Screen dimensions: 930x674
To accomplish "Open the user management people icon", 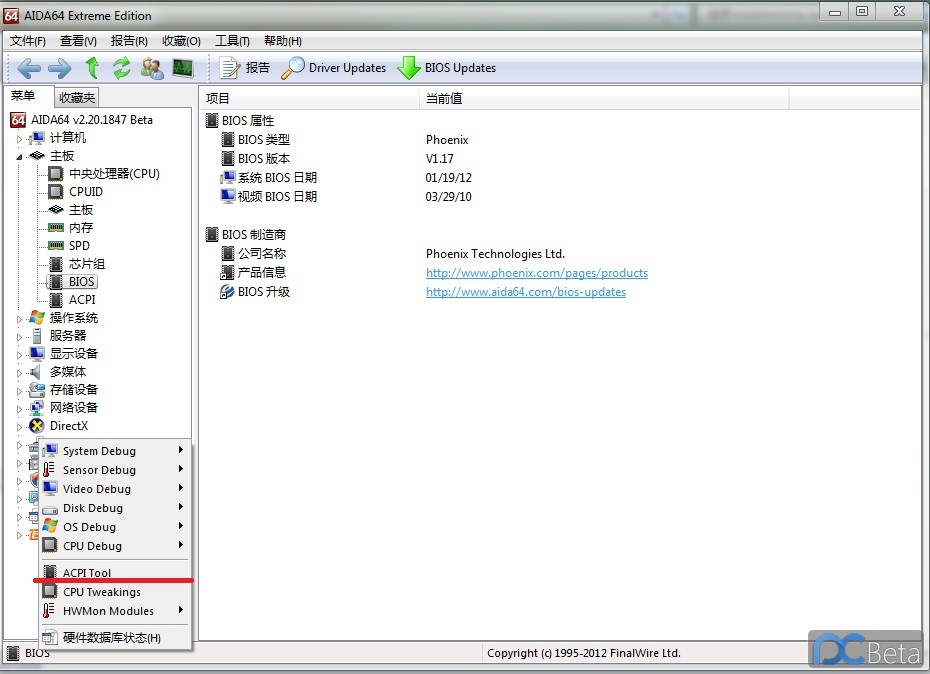I will (152, 68).
